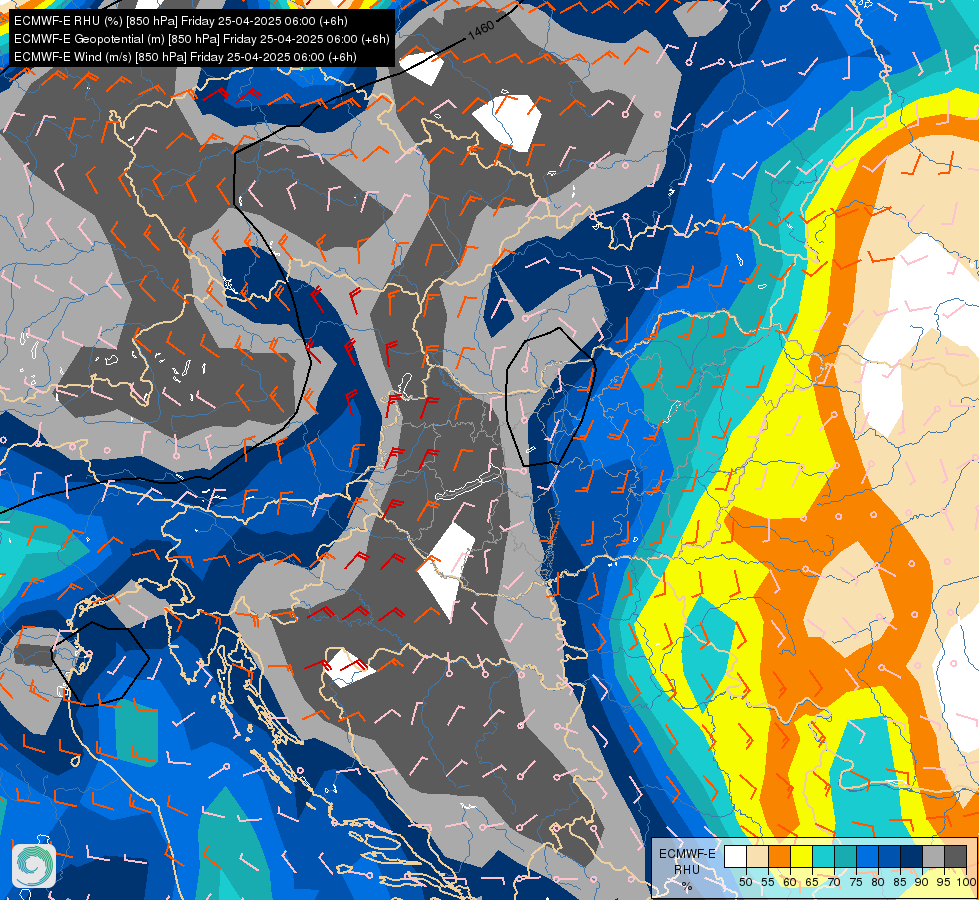Image resolution: width=979 pixels, height=900 pixels.
Task: Click the legend value 95
Action: coord(943,882)
